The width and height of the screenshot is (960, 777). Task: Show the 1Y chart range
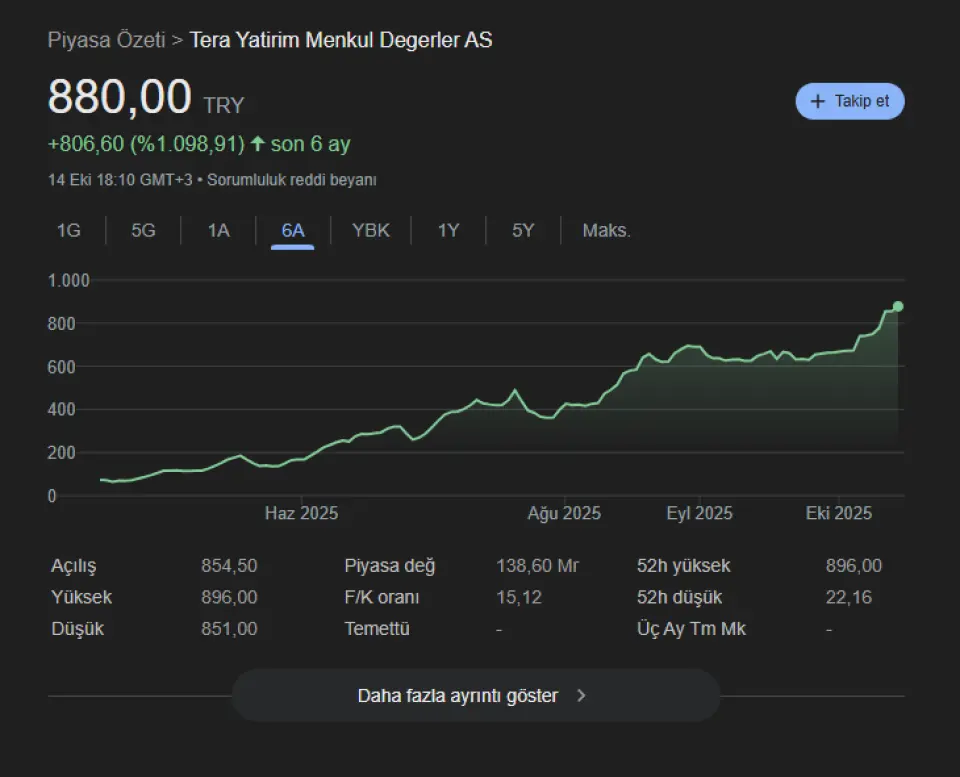pyautogui.click(x=448, y=231)
